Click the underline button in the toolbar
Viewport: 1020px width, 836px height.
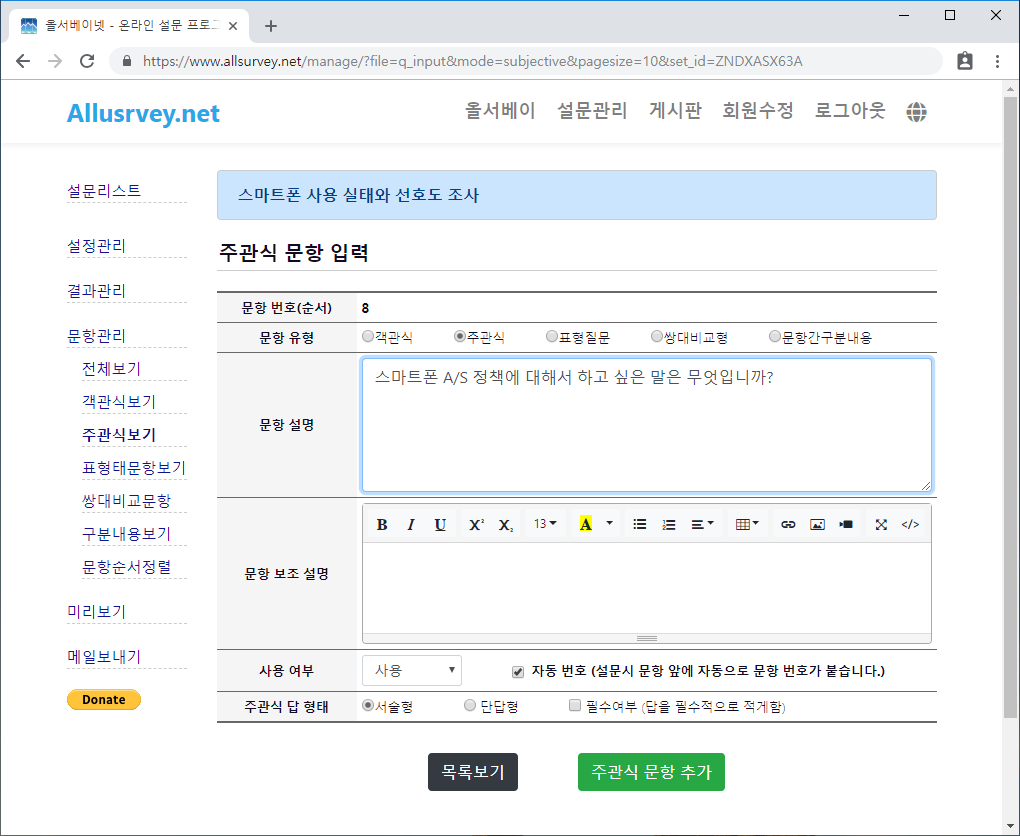pyautogui.click(x=440, y=525)
